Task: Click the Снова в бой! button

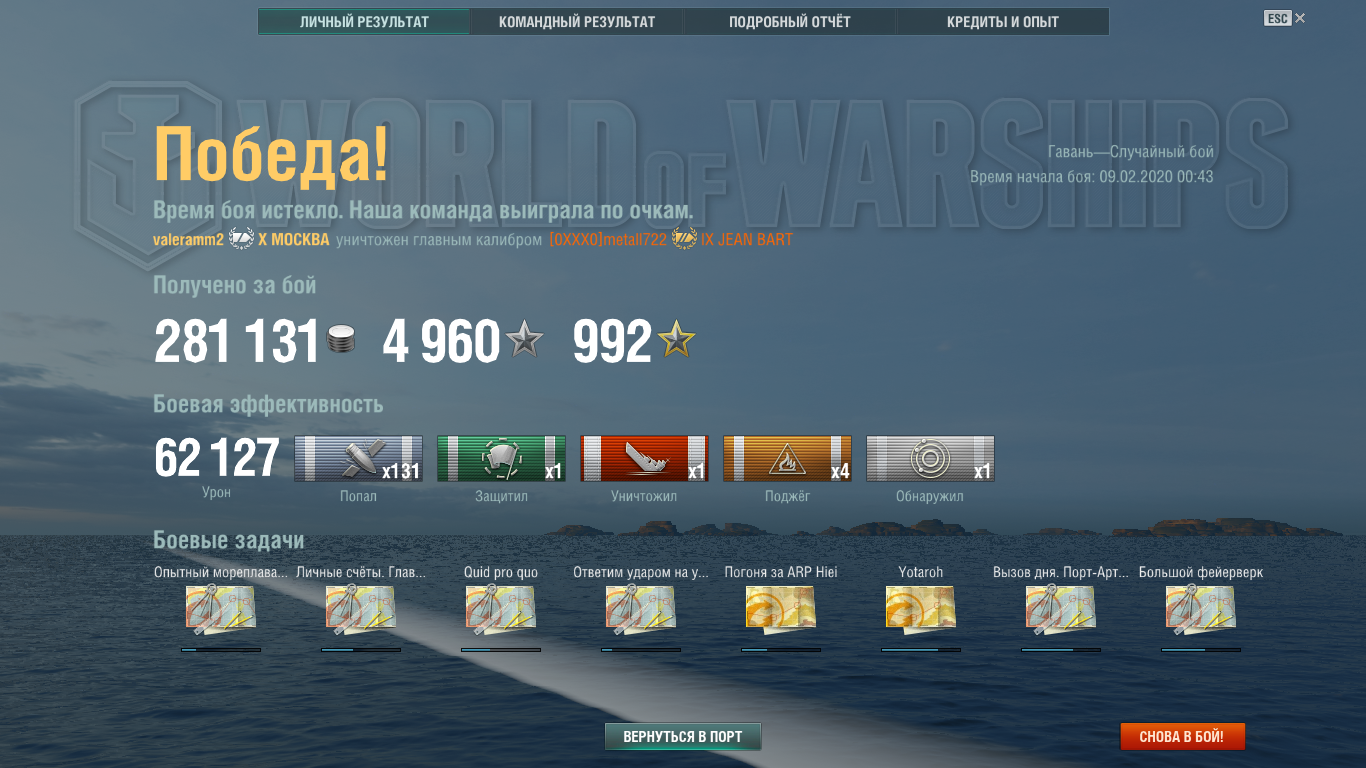Action: click(x=1182, y=737)
